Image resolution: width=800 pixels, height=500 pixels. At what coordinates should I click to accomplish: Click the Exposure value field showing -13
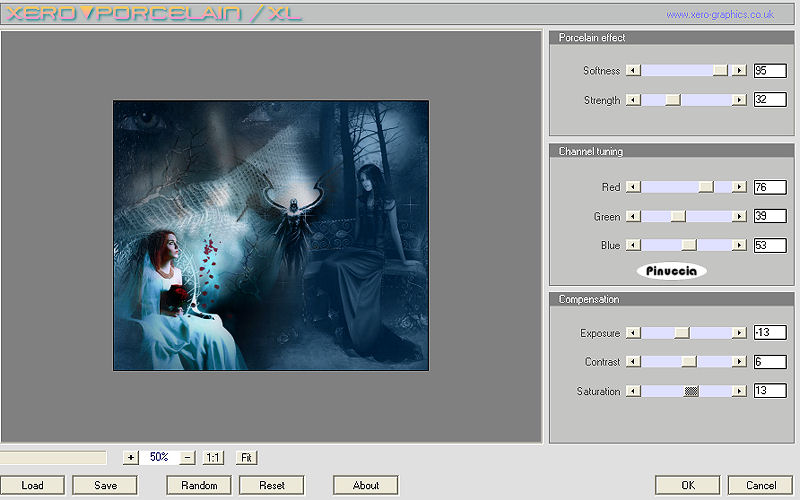(x=770, y=333)
